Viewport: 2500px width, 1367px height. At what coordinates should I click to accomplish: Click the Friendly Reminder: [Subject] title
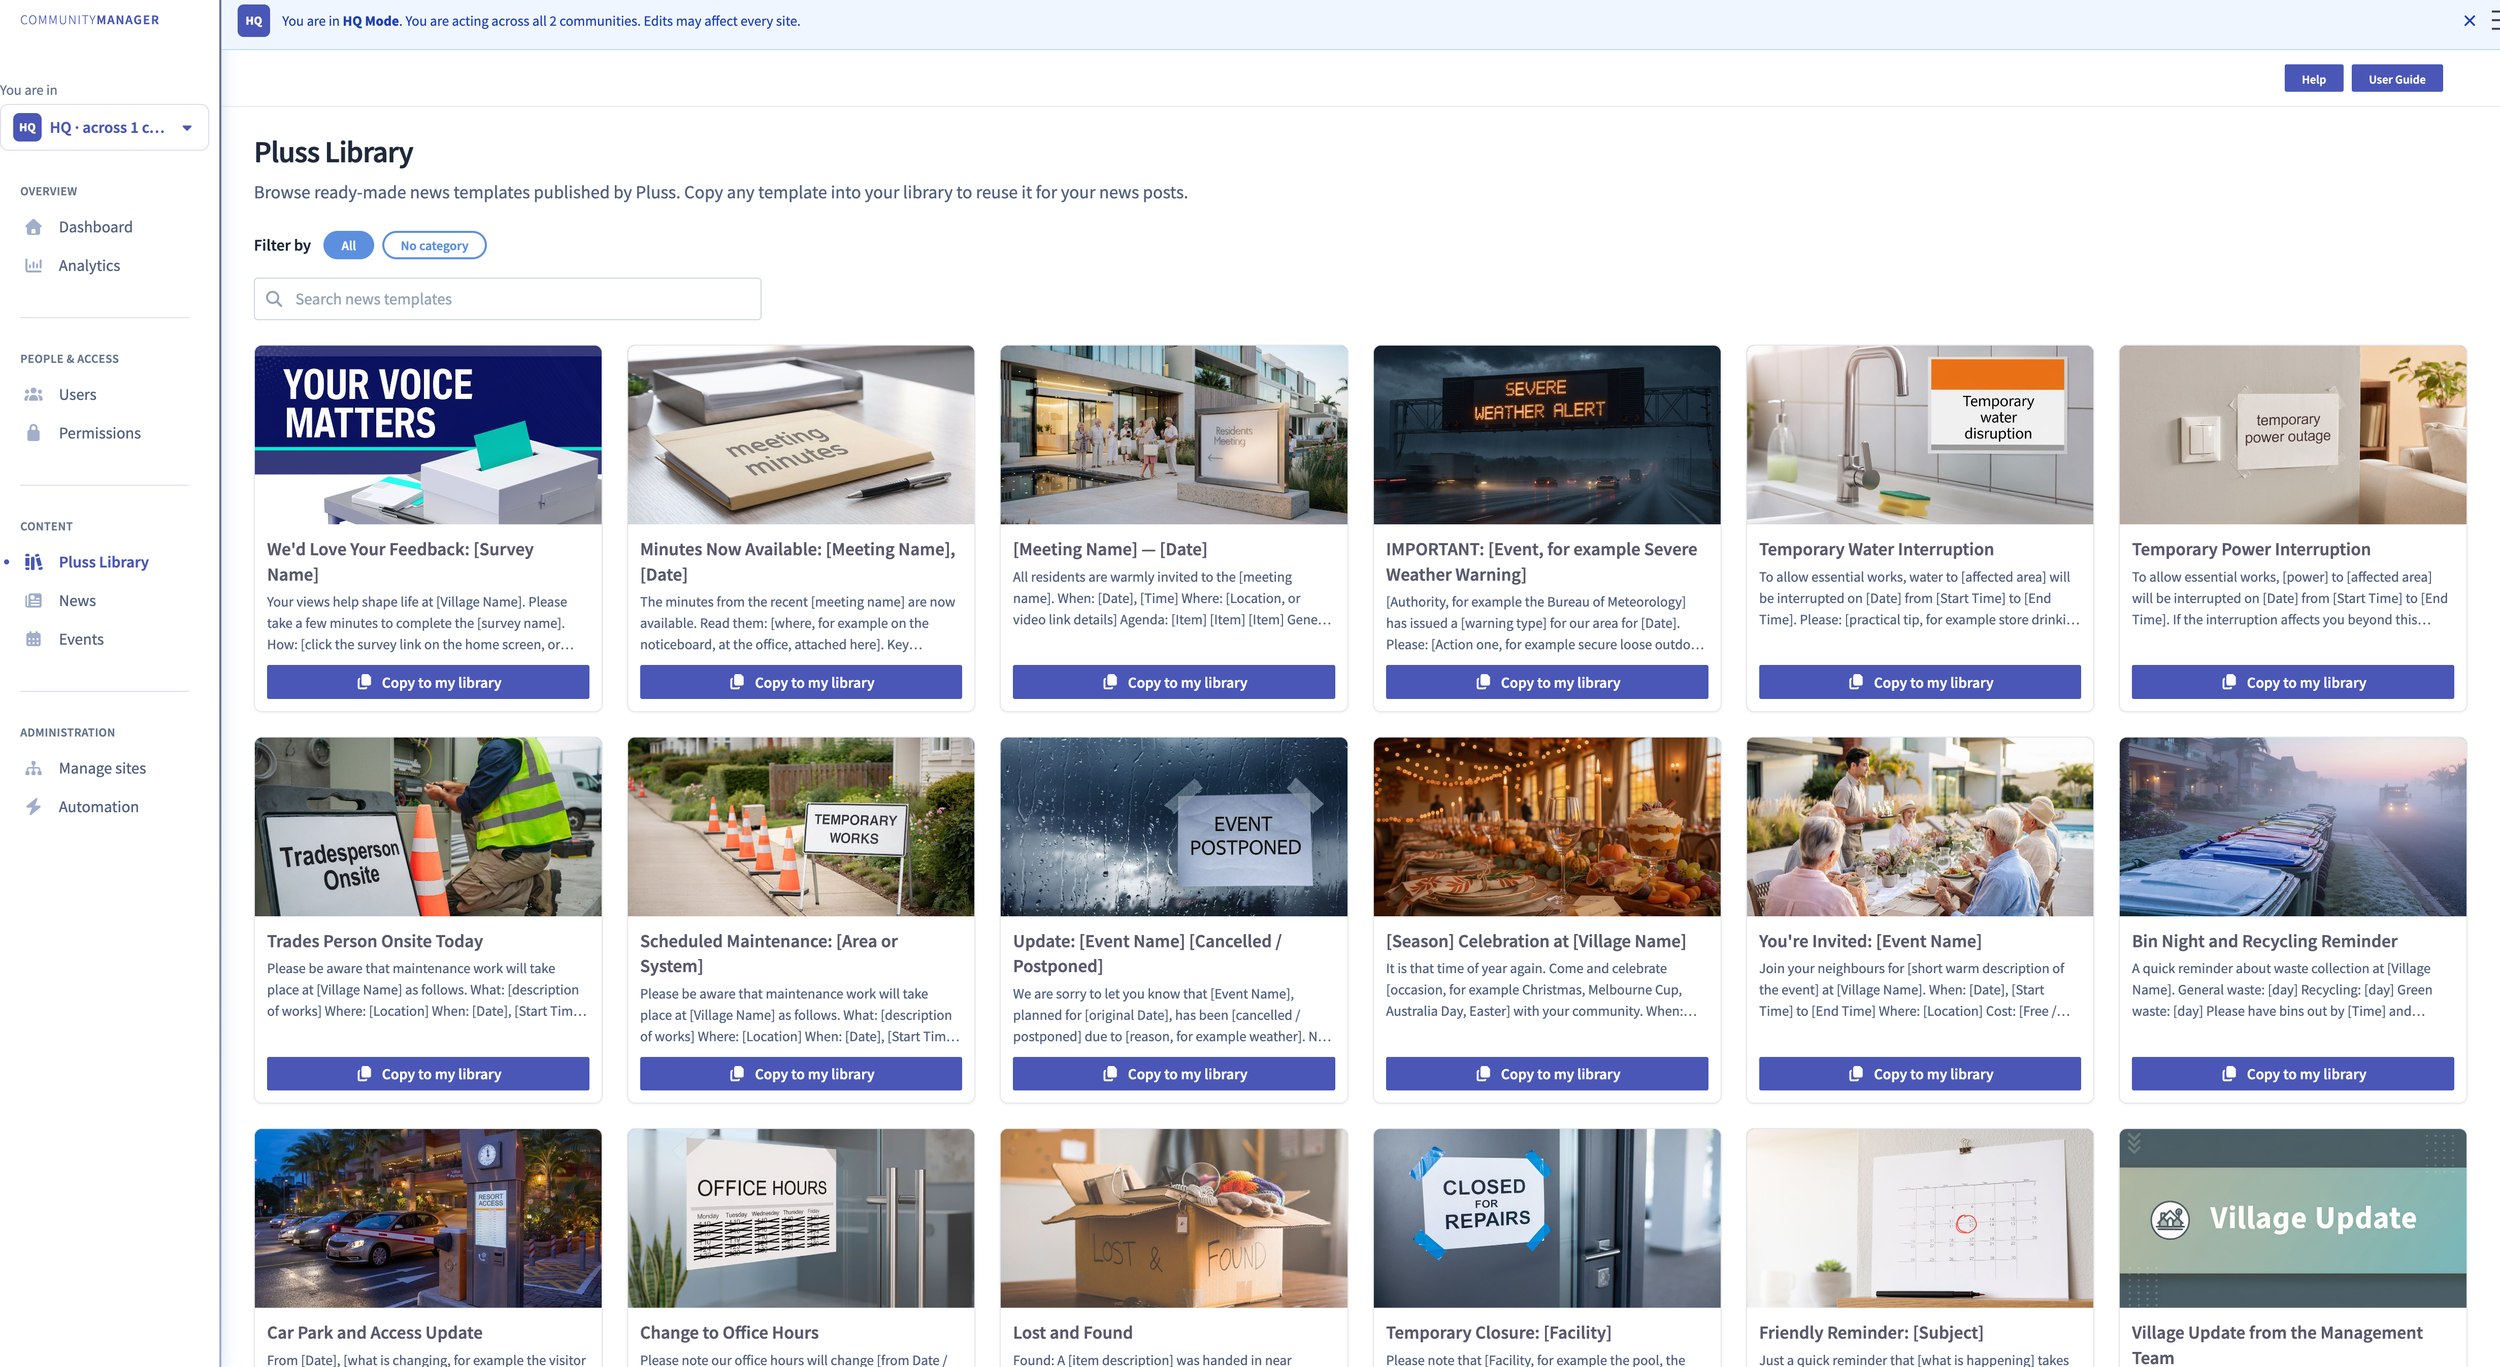tap(1871, 1333)
